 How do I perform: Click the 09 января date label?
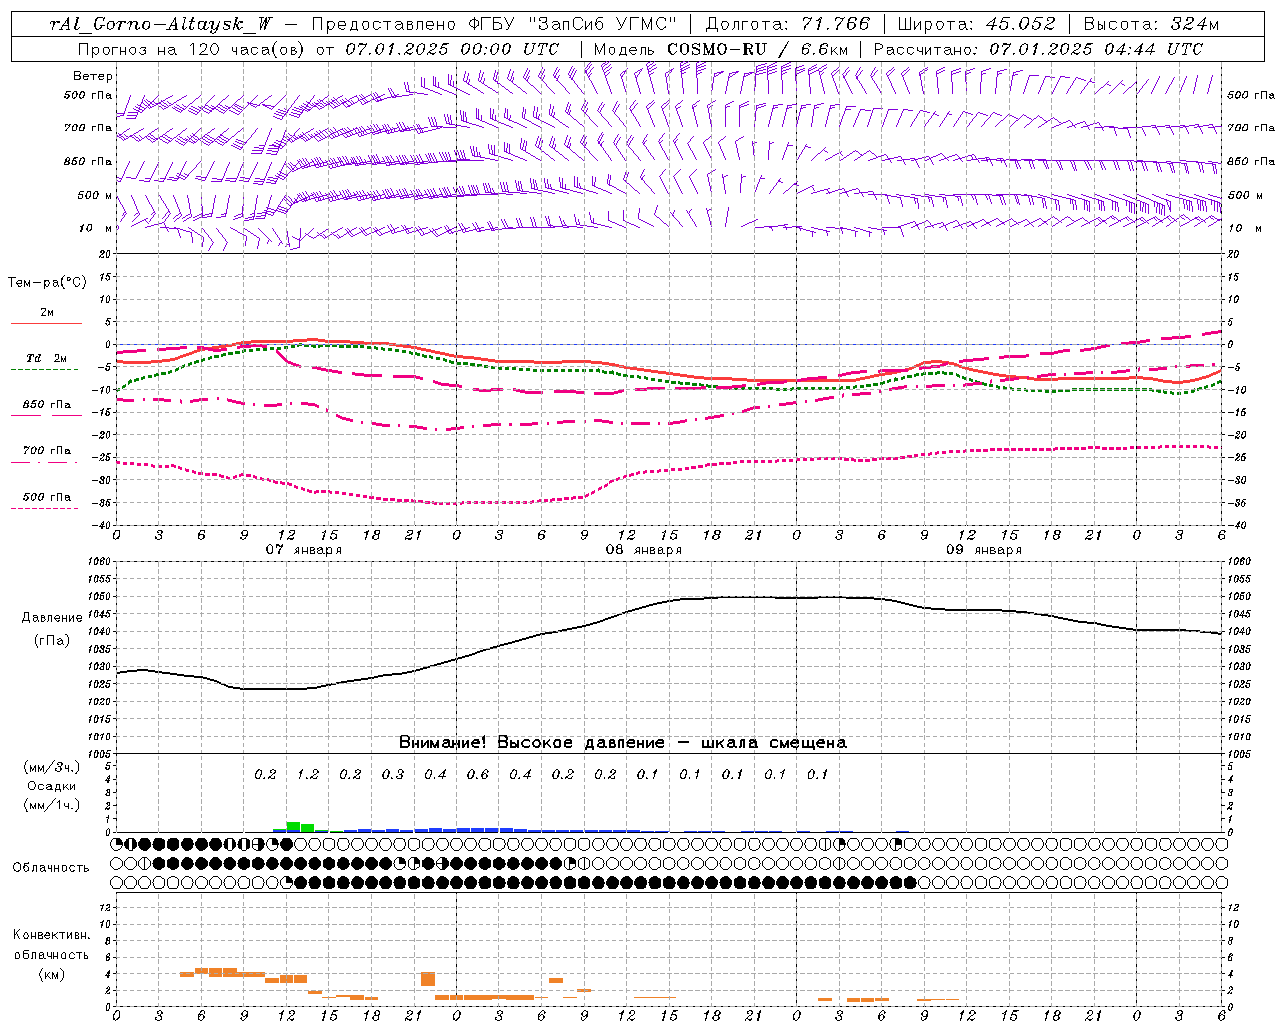(983, 549)
